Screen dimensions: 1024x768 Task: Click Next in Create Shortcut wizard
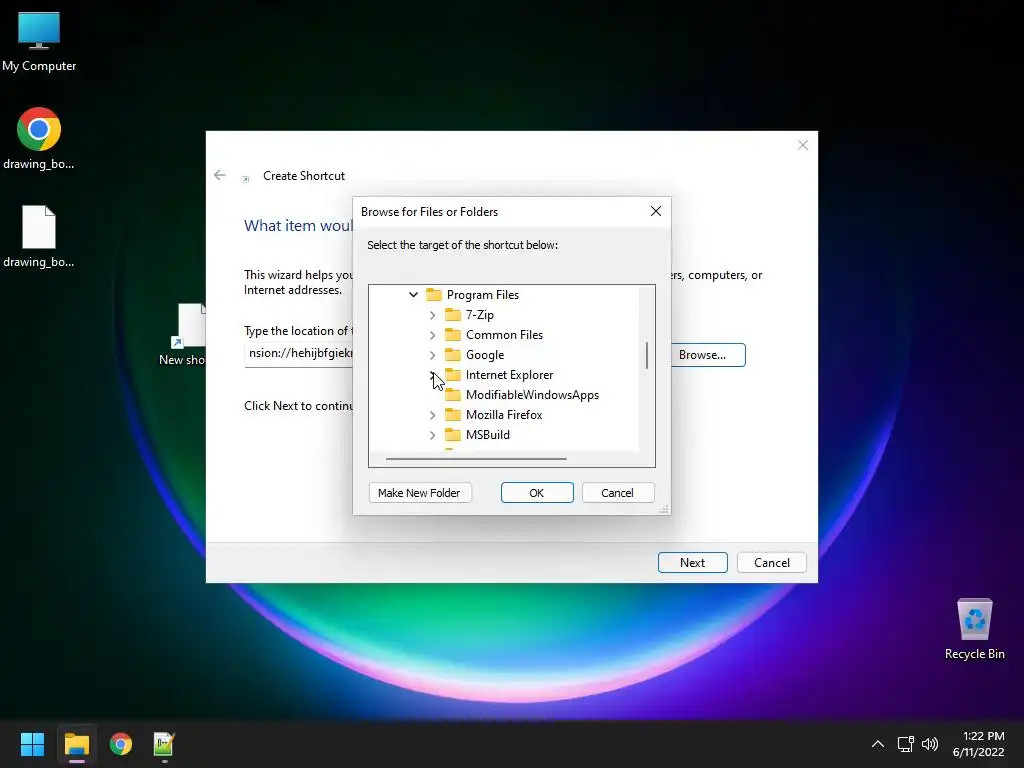pos(692,563)
